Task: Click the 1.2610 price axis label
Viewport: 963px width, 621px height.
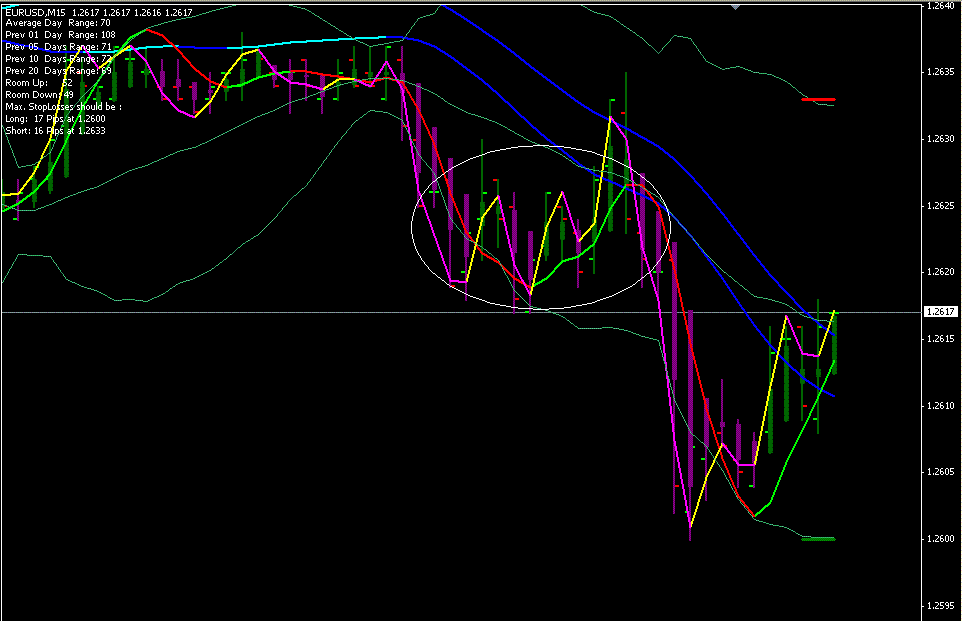Action: tap(940, 405)
